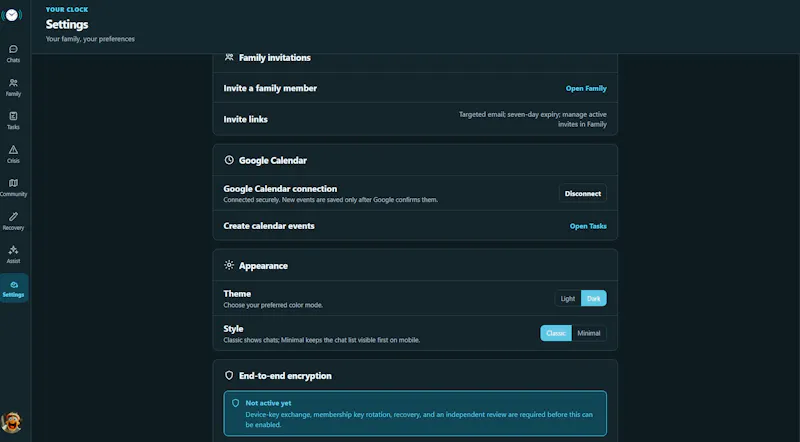Disconnect Google Calendar connection
Screen dimensions: 800x442
click(x=583, y=193)
